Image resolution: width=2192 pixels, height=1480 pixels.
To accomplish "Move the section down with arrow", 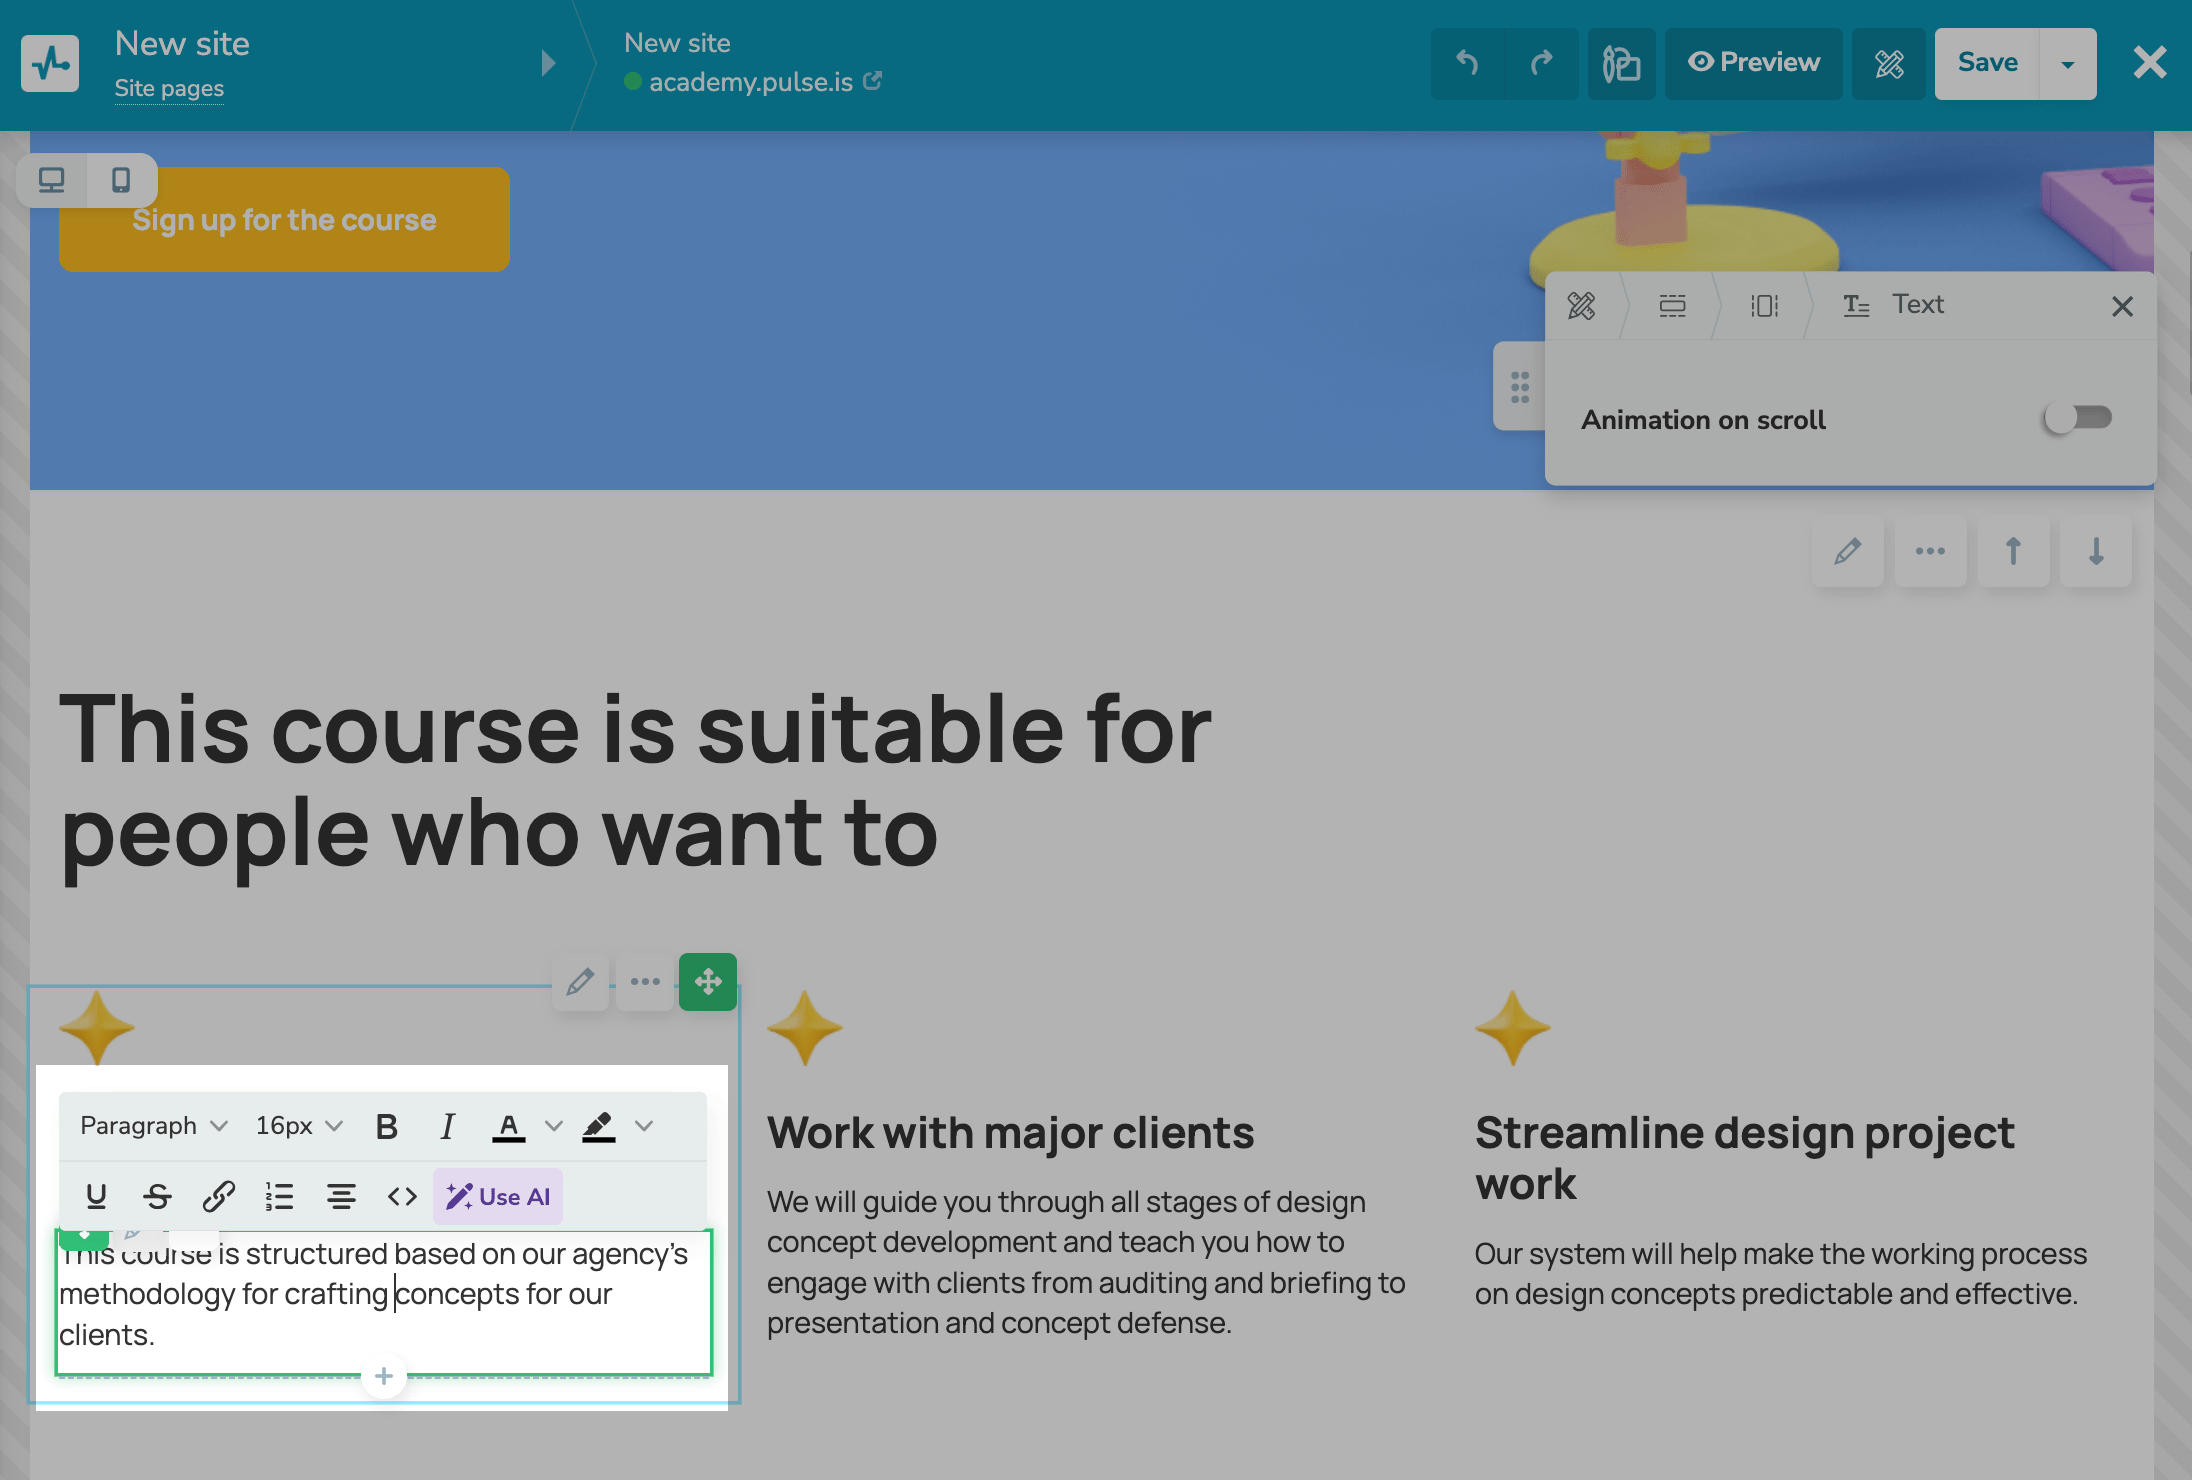I will click(2096, 551).
